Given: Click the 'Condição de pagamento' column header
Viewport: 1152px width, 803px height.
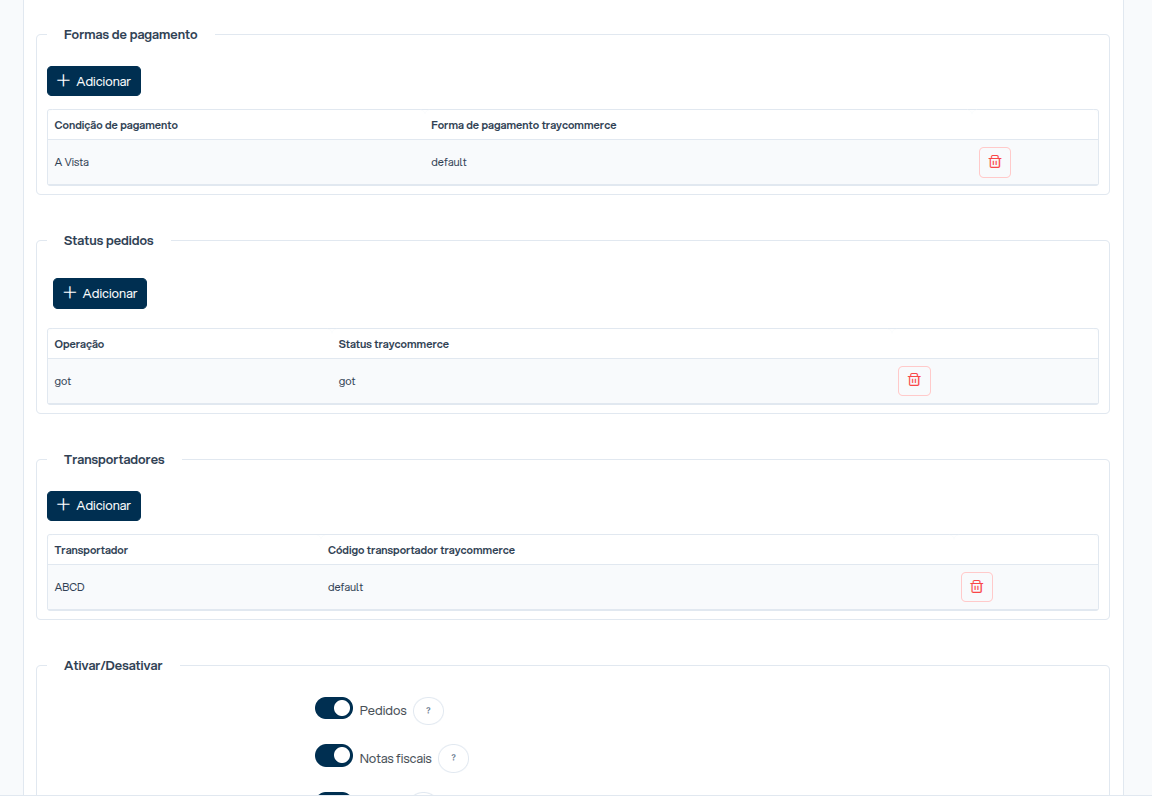Looking at the screenshot, I should coord(116,126).
